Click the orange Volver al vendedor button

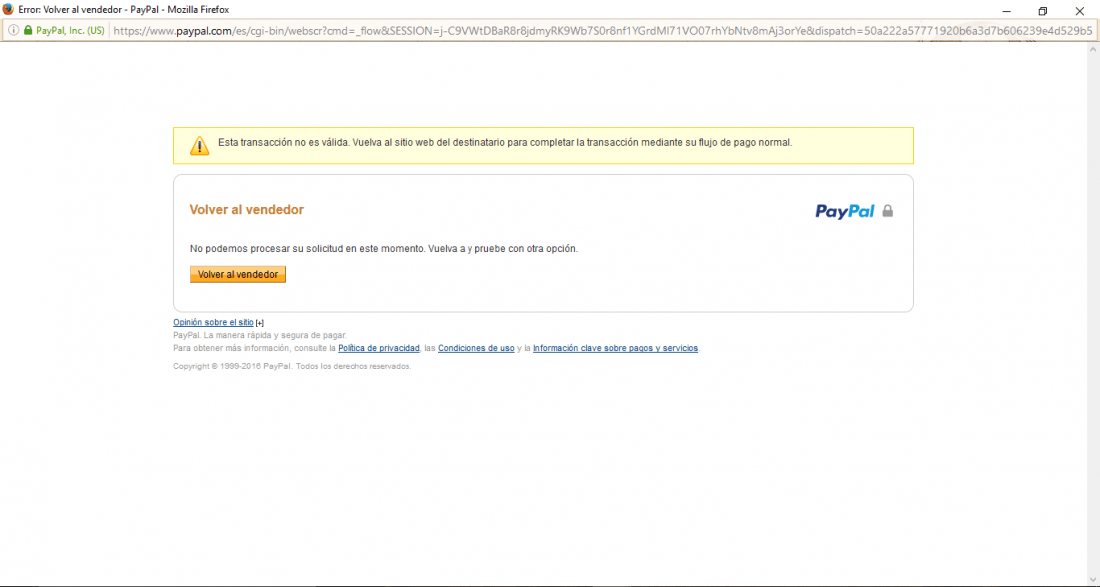click(x=238, y=274)
